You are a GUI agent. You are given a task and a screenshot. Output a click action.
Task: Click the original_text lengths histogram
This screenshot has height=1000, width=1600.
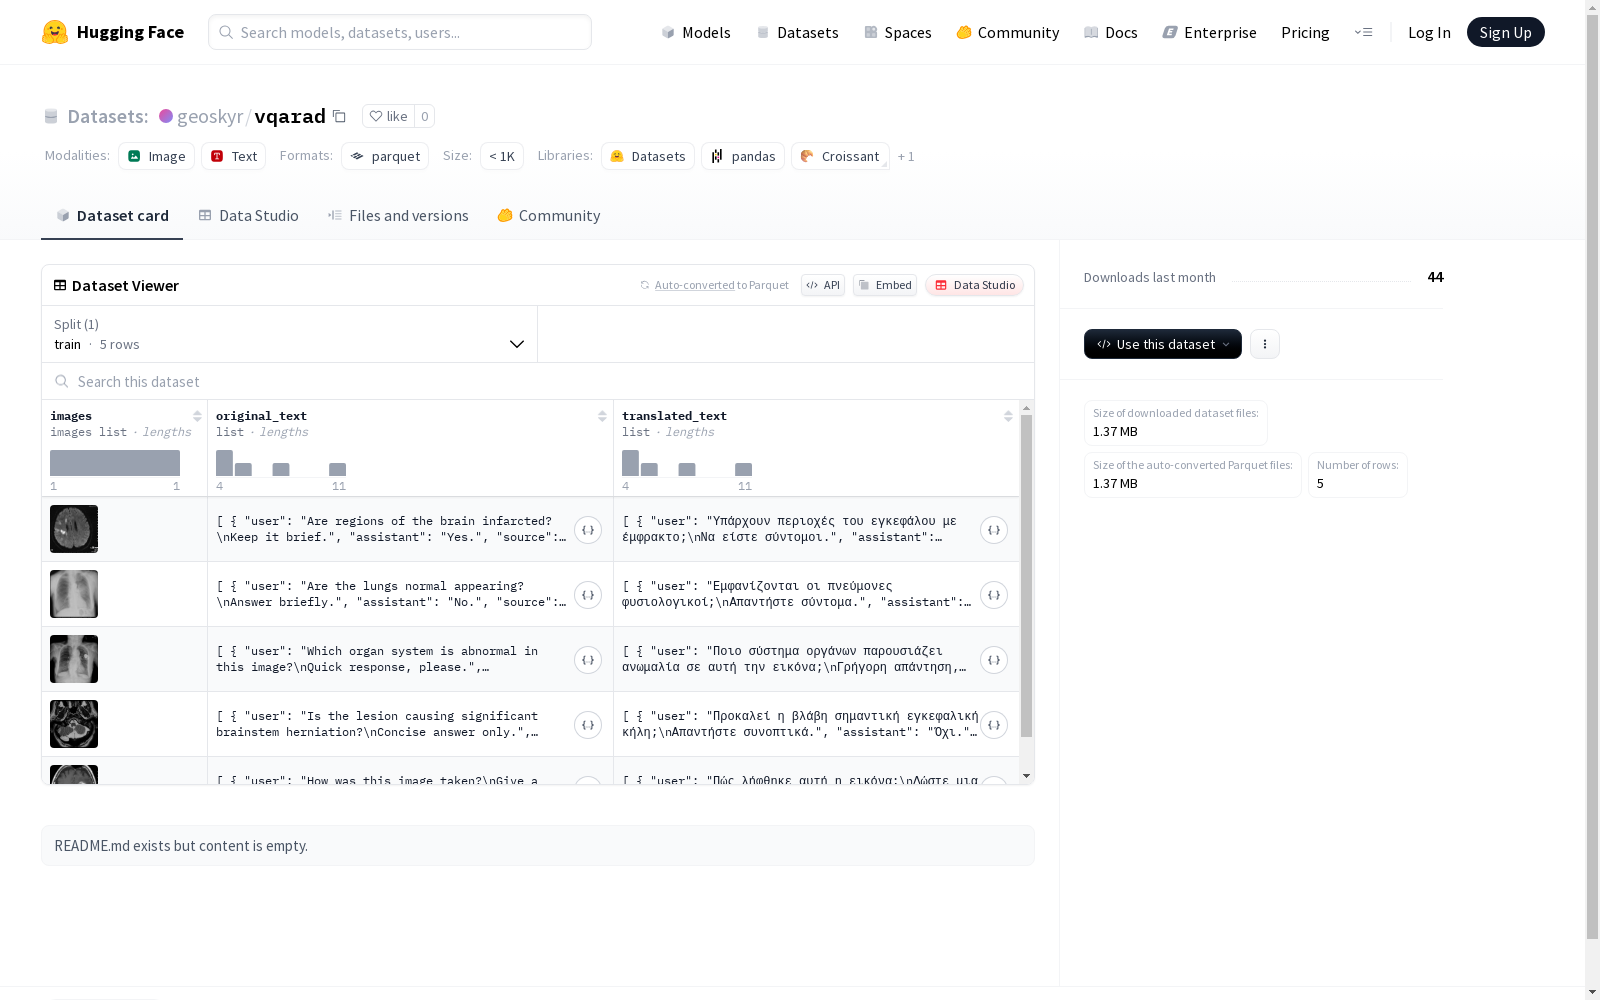point(281,463)
